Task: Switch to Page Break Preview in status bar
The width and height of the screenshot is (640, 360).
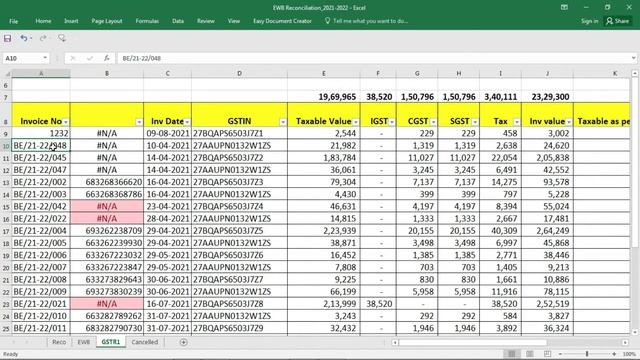Action: tap(547, 354)
